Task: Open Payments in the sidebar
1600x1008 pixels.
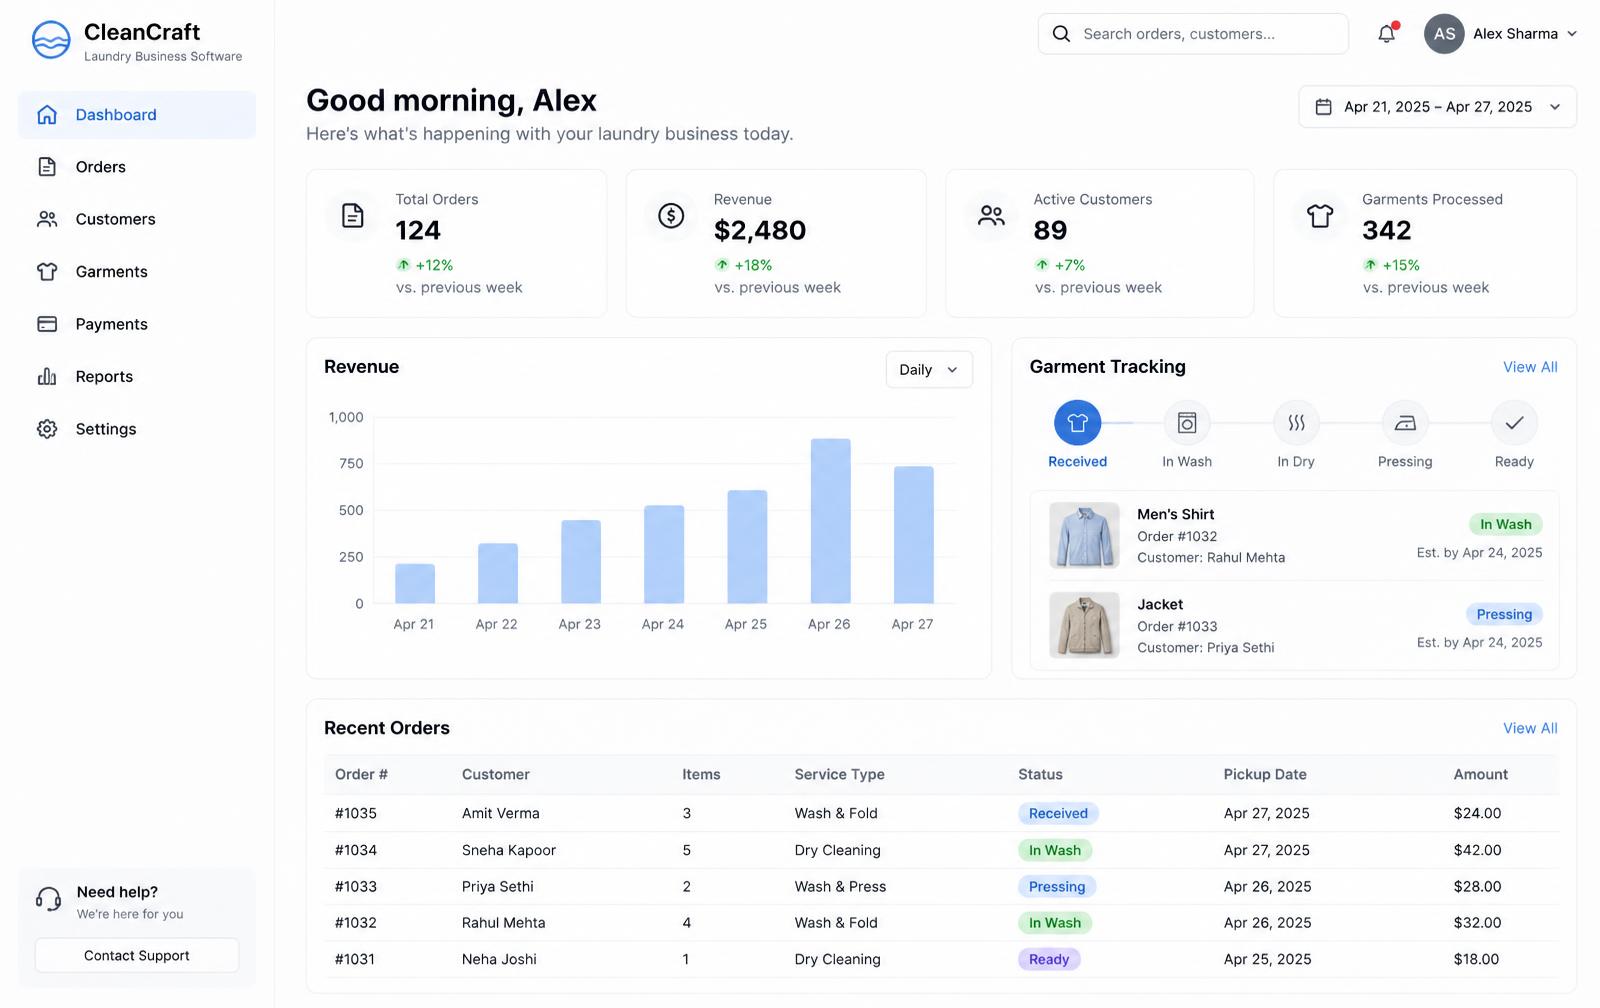Action: pyautogui.click(x=137, y=324)
